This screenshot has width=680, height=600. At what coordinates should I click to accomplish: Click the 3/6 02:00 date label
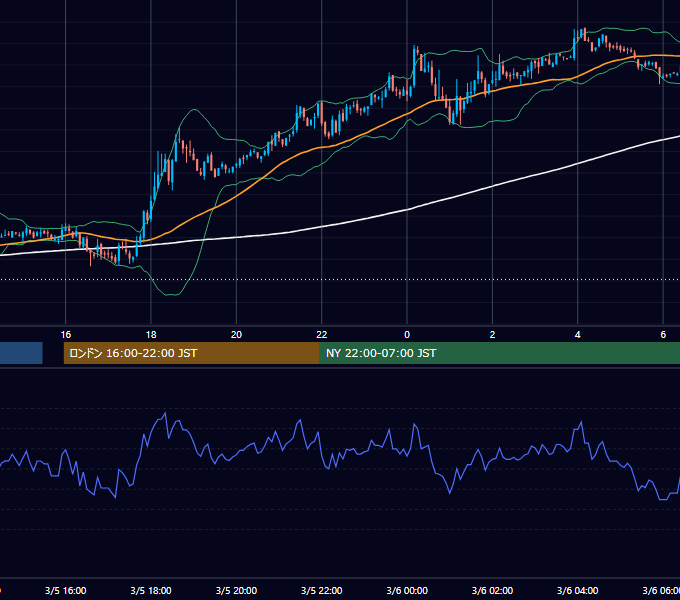pos(492,590)
